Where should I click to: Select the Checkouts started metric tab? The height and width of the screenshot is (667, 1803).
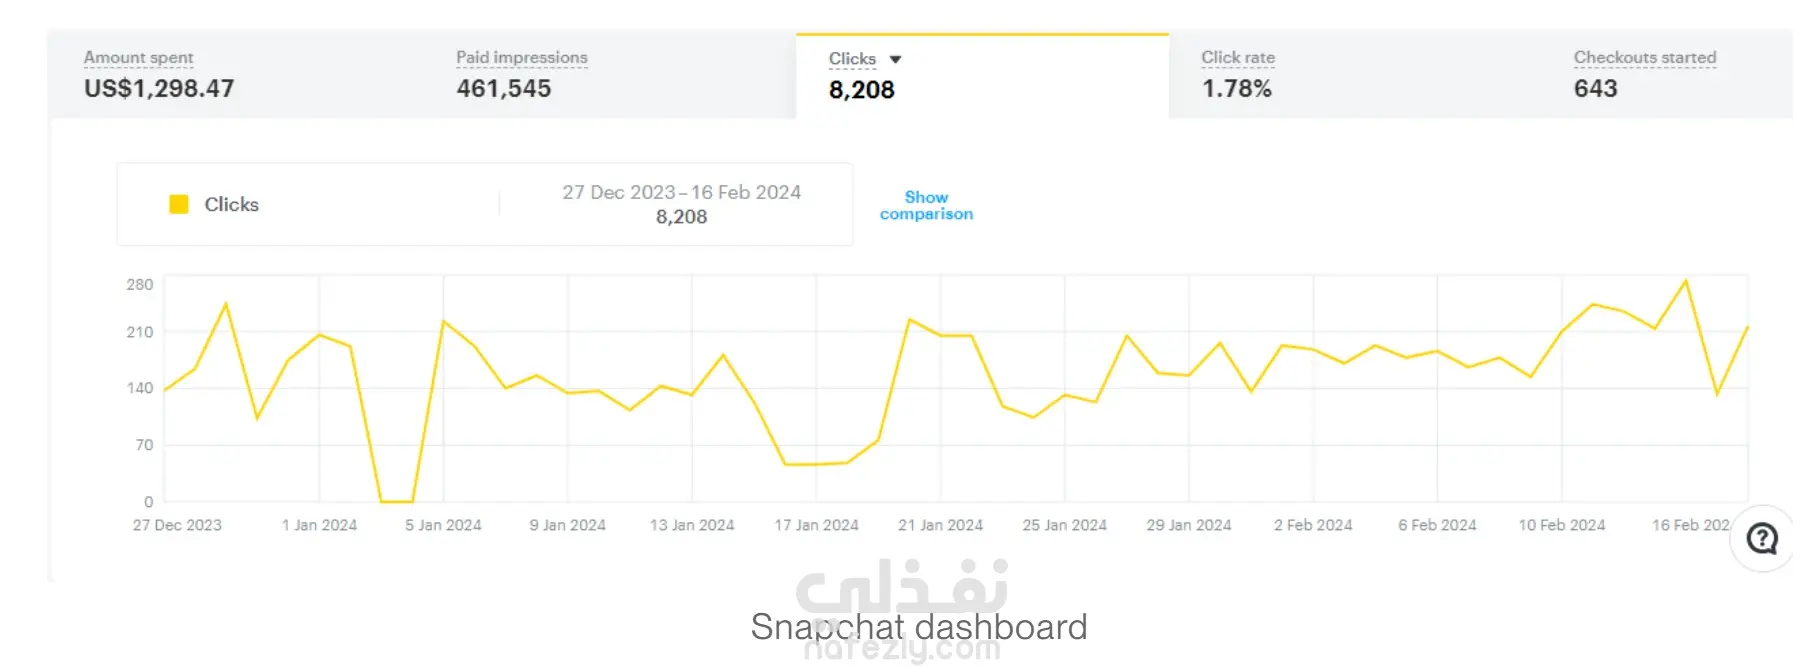[1644, 58]
